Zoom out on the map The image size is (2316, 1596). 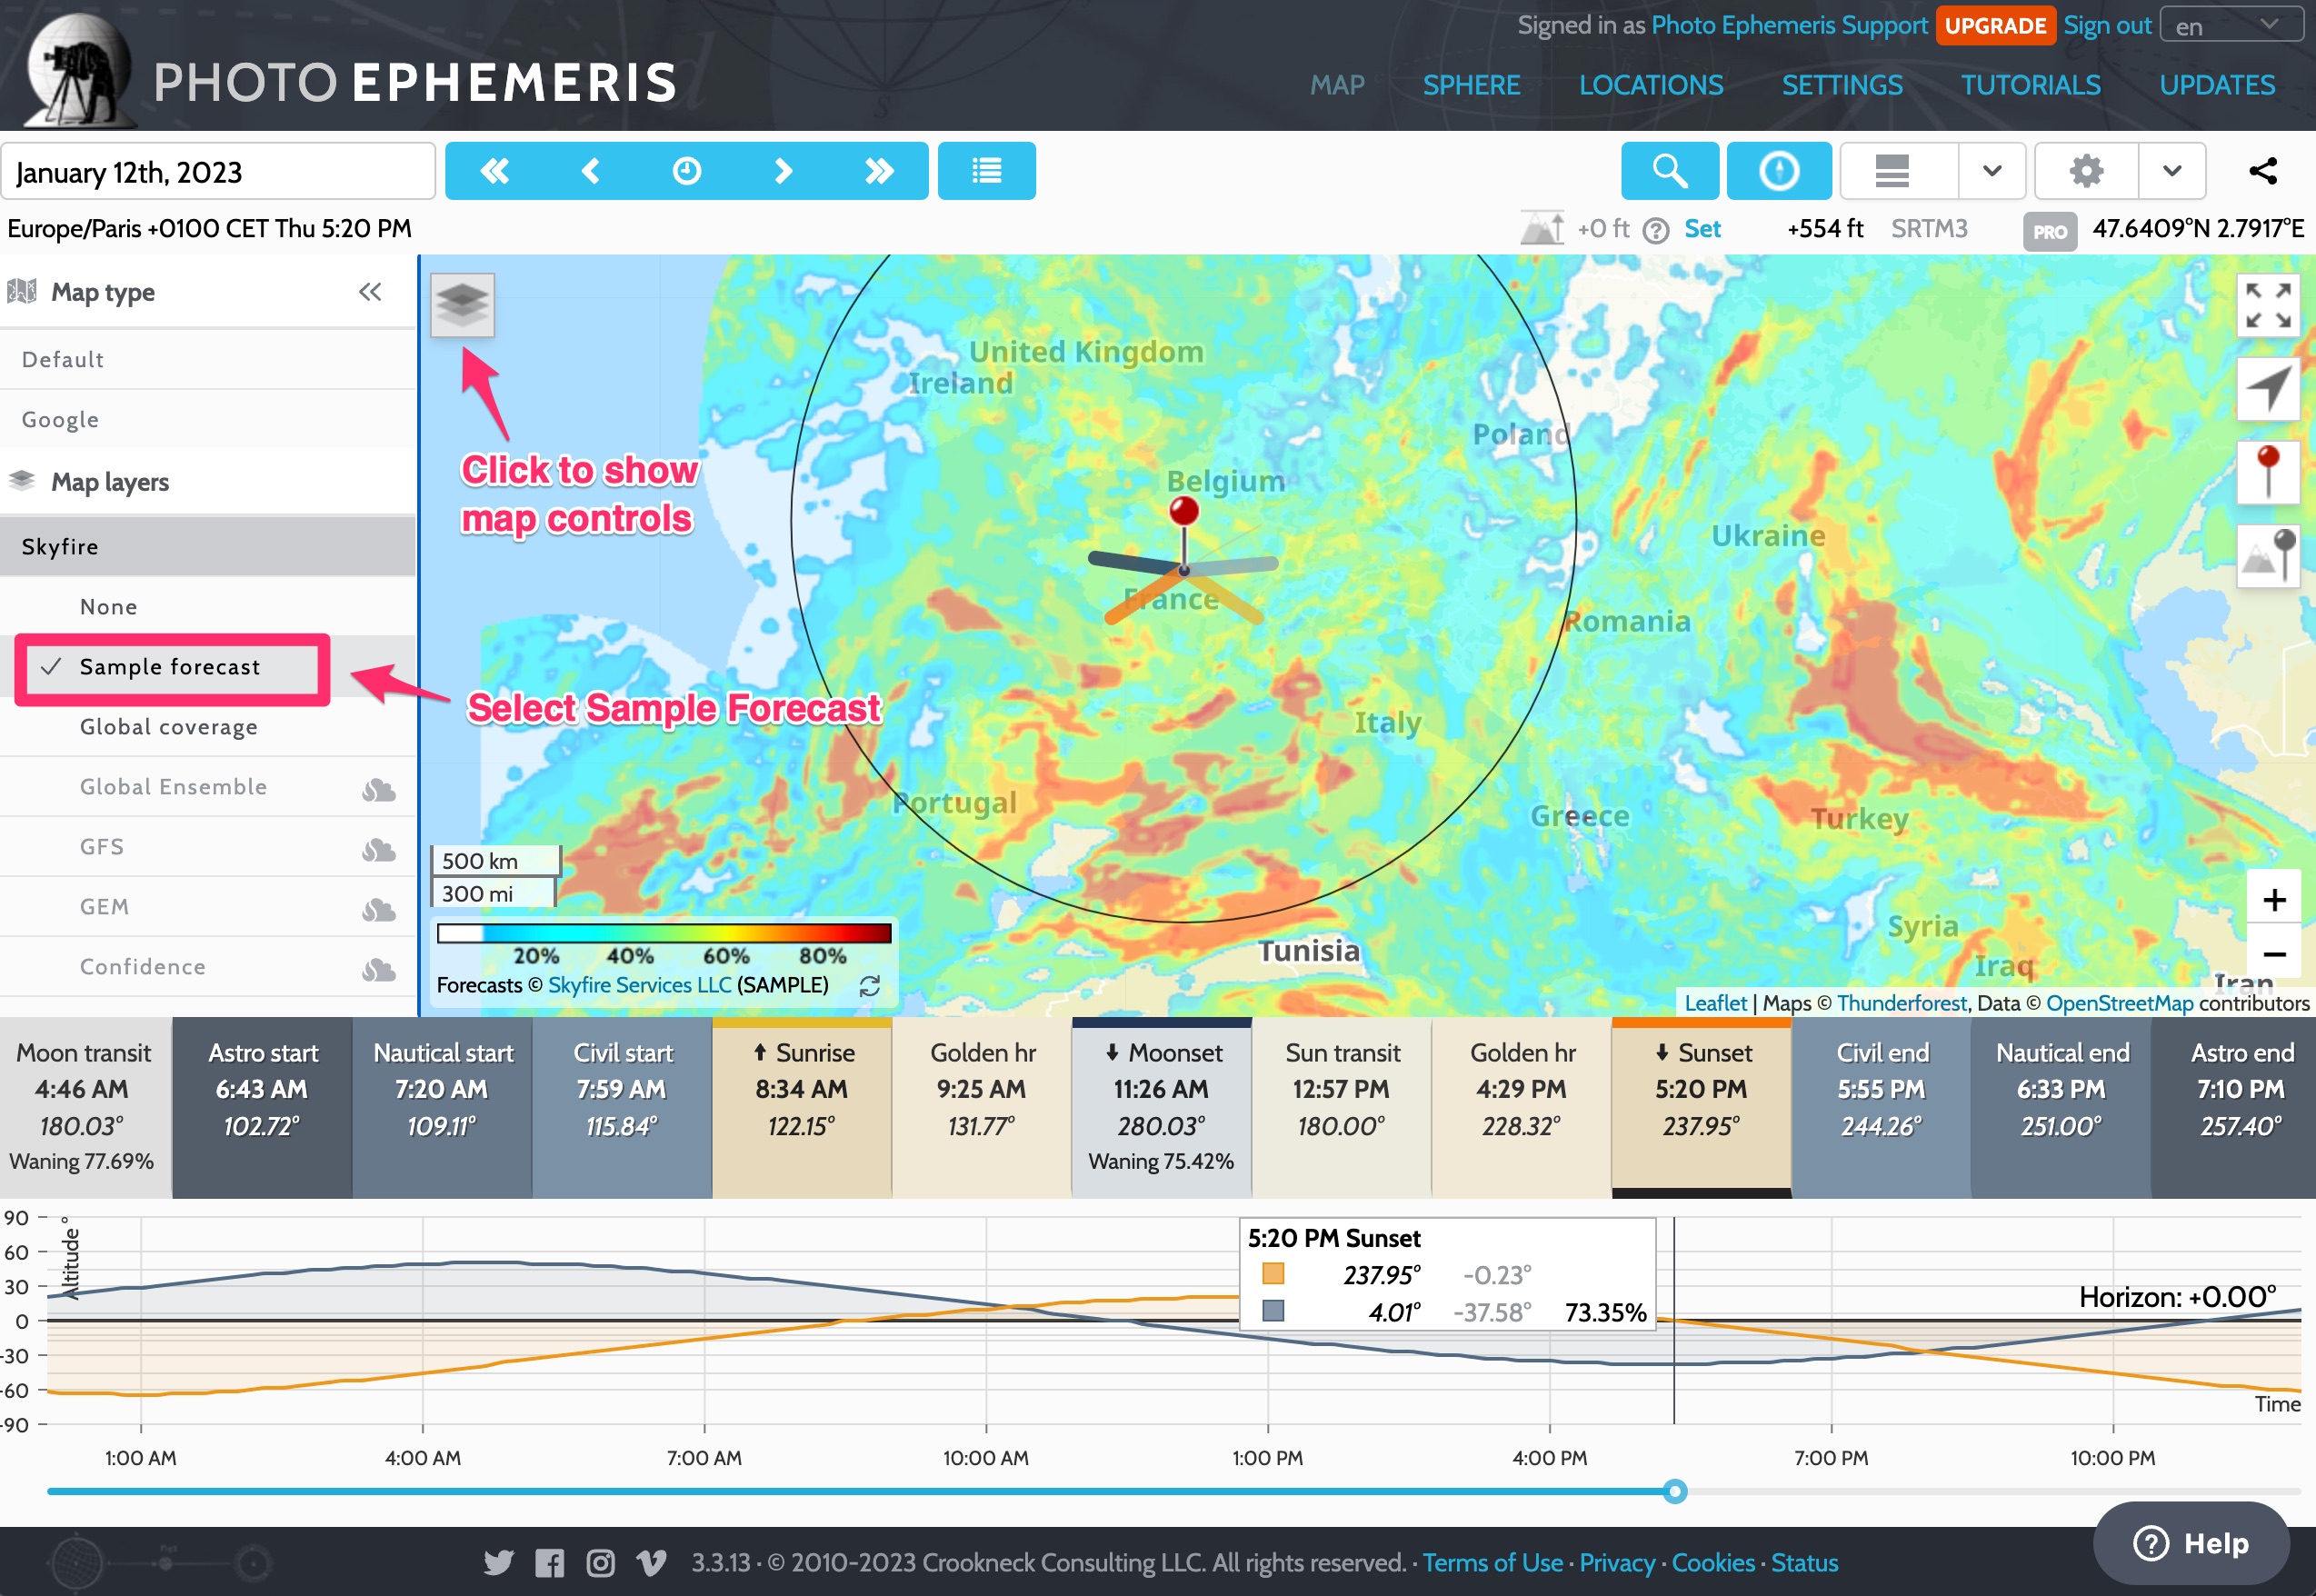click(x=2274, y=954)
